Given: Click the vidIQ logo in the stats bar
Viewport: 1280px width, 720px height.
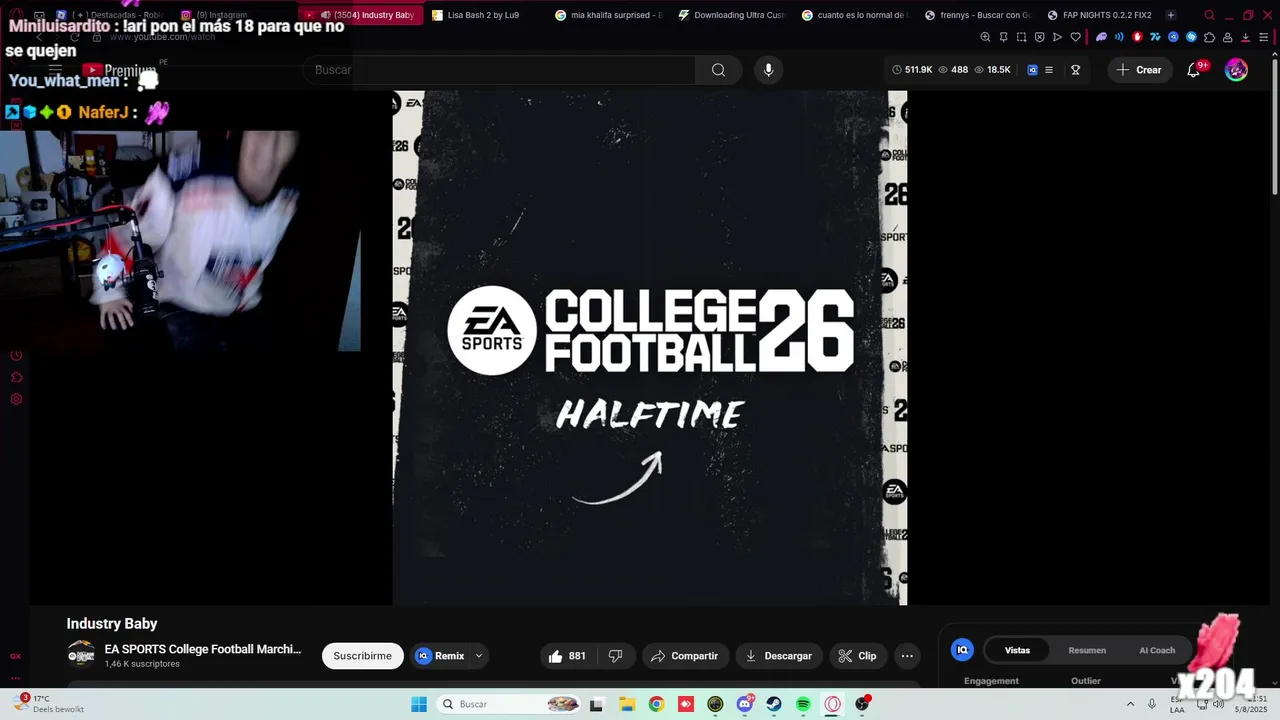Looking at the screenshot, I should [1033, 70].
